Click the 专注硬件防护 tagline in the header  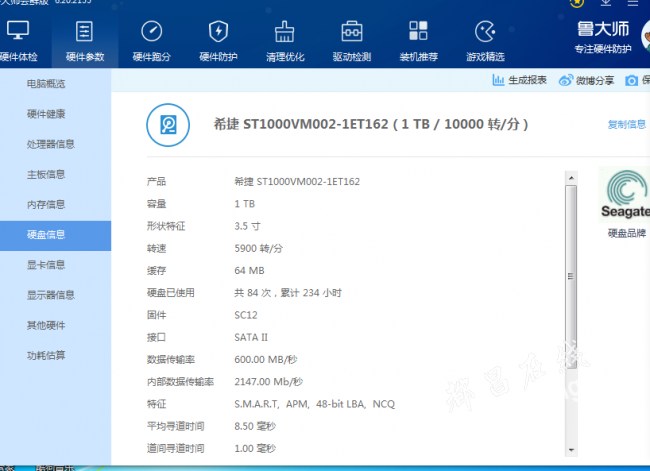pyautogui.click(x=603, y=49)
